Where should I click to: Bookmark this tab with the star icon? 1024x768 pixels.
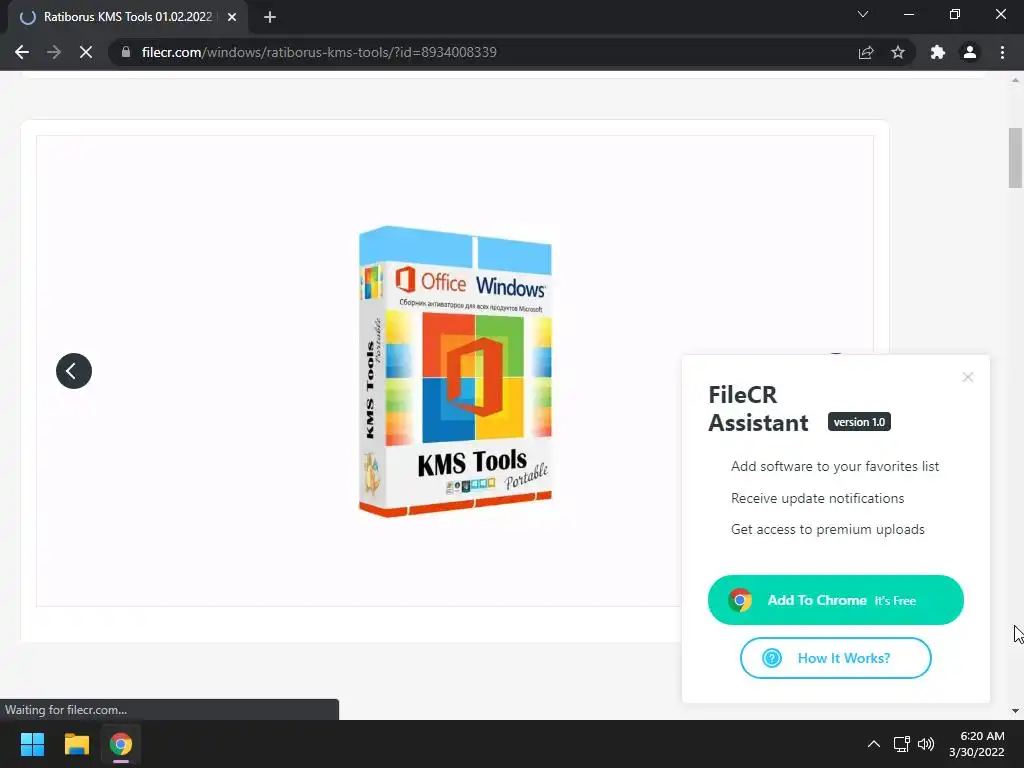pos(898,52)
